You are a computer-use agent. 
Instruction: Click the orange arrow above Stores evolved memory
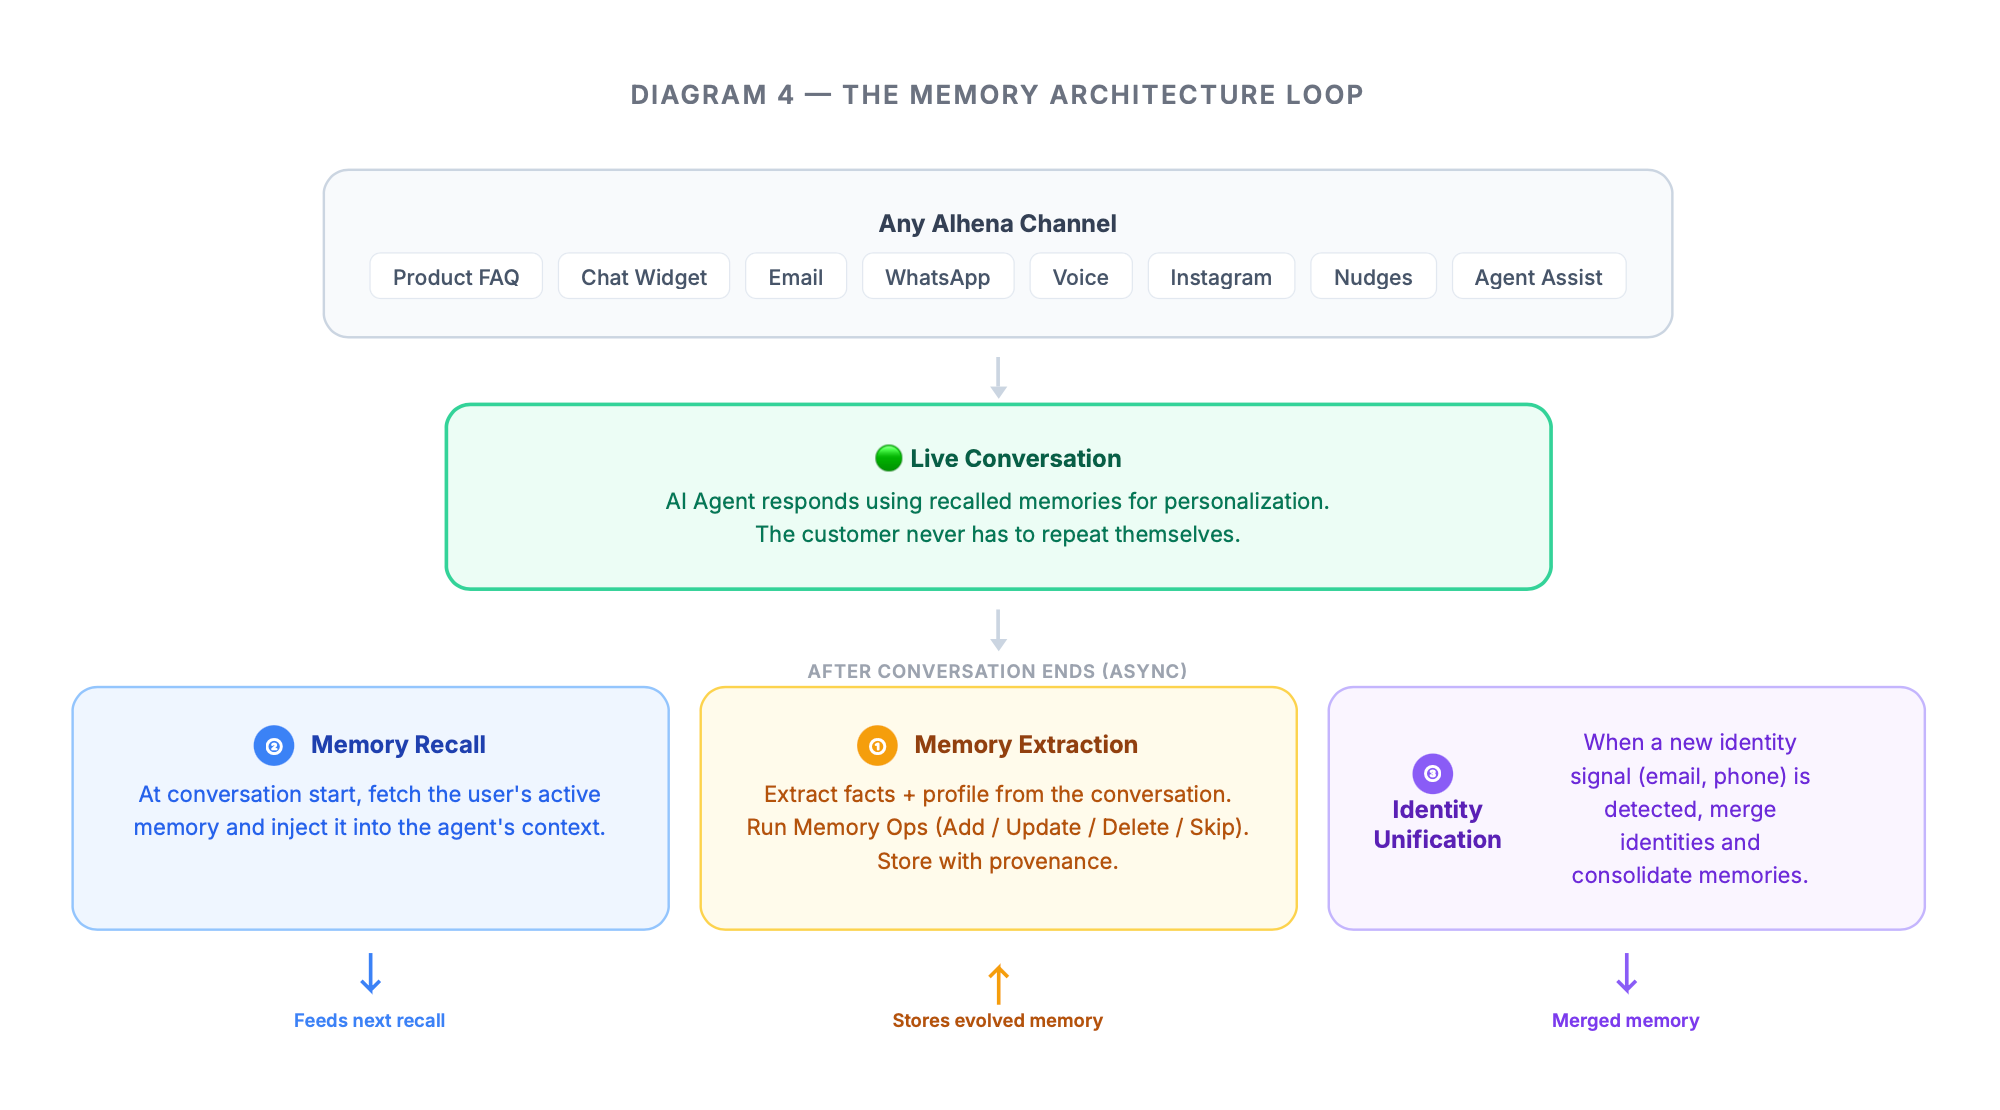pyautogui.click(x=998, y=984)
